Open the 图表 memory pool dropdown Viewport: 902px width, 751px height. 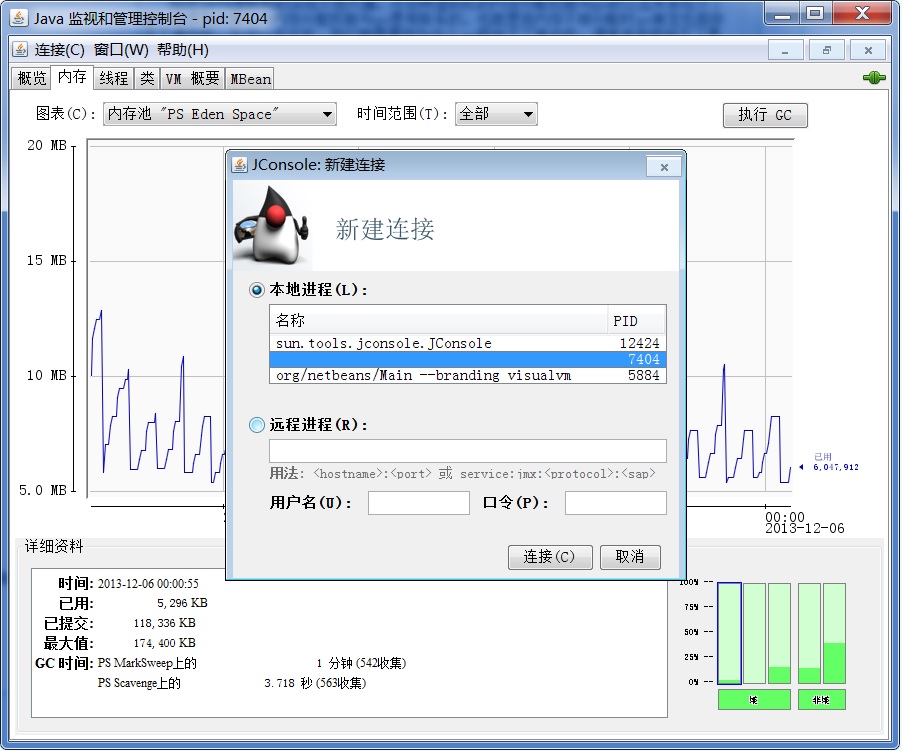coord(220,114)
